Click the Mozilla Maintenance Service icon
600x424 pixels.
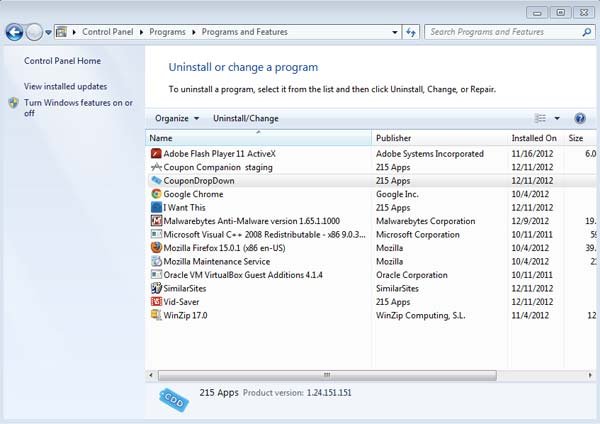(x=156, y=261)
